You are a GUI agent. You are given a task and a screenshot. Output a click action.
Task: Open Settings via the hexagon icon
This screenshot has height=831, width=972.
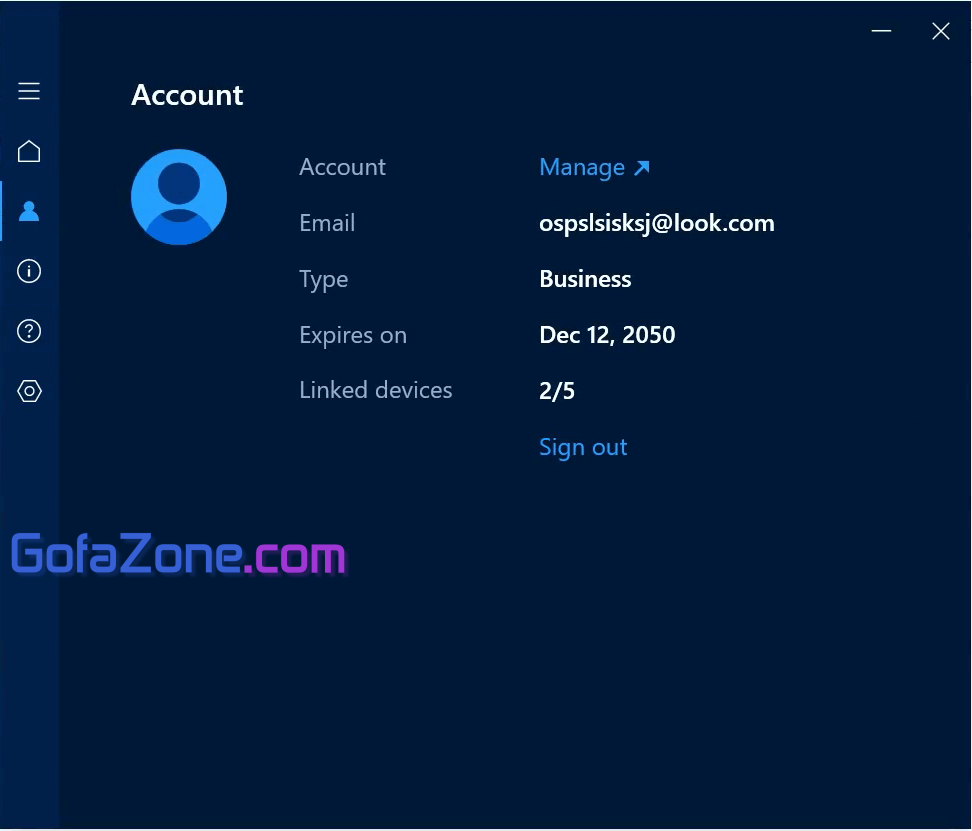pos(29,391)
